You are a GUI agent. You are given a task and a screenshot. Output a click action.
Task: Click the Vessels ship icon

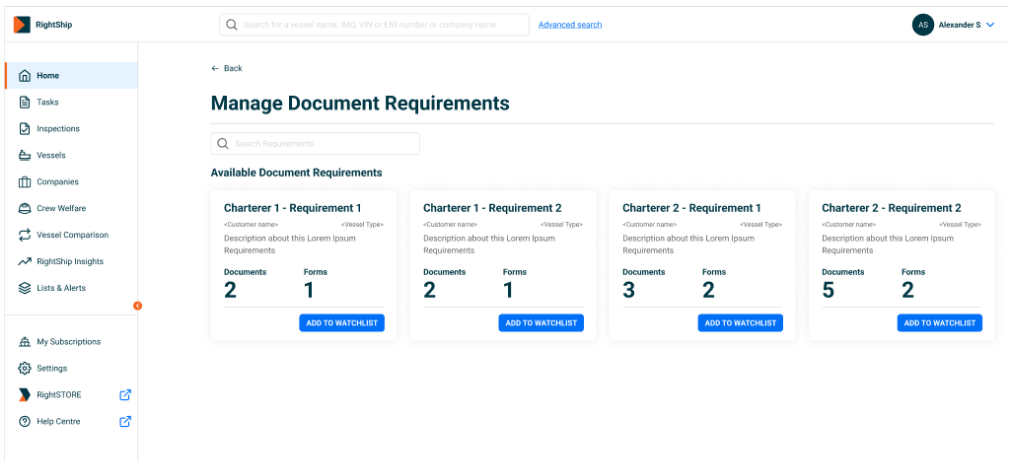[25, 155]
